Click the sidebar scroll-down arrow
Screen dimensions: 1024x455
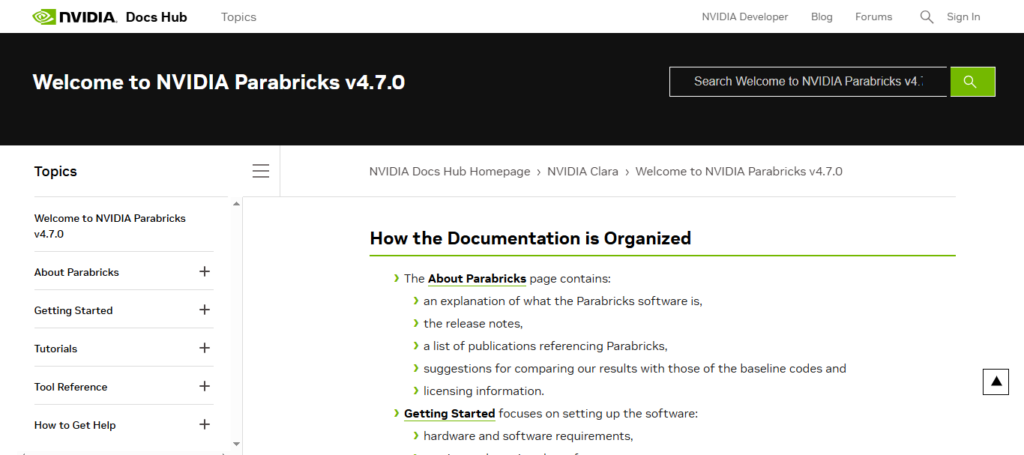236,444
